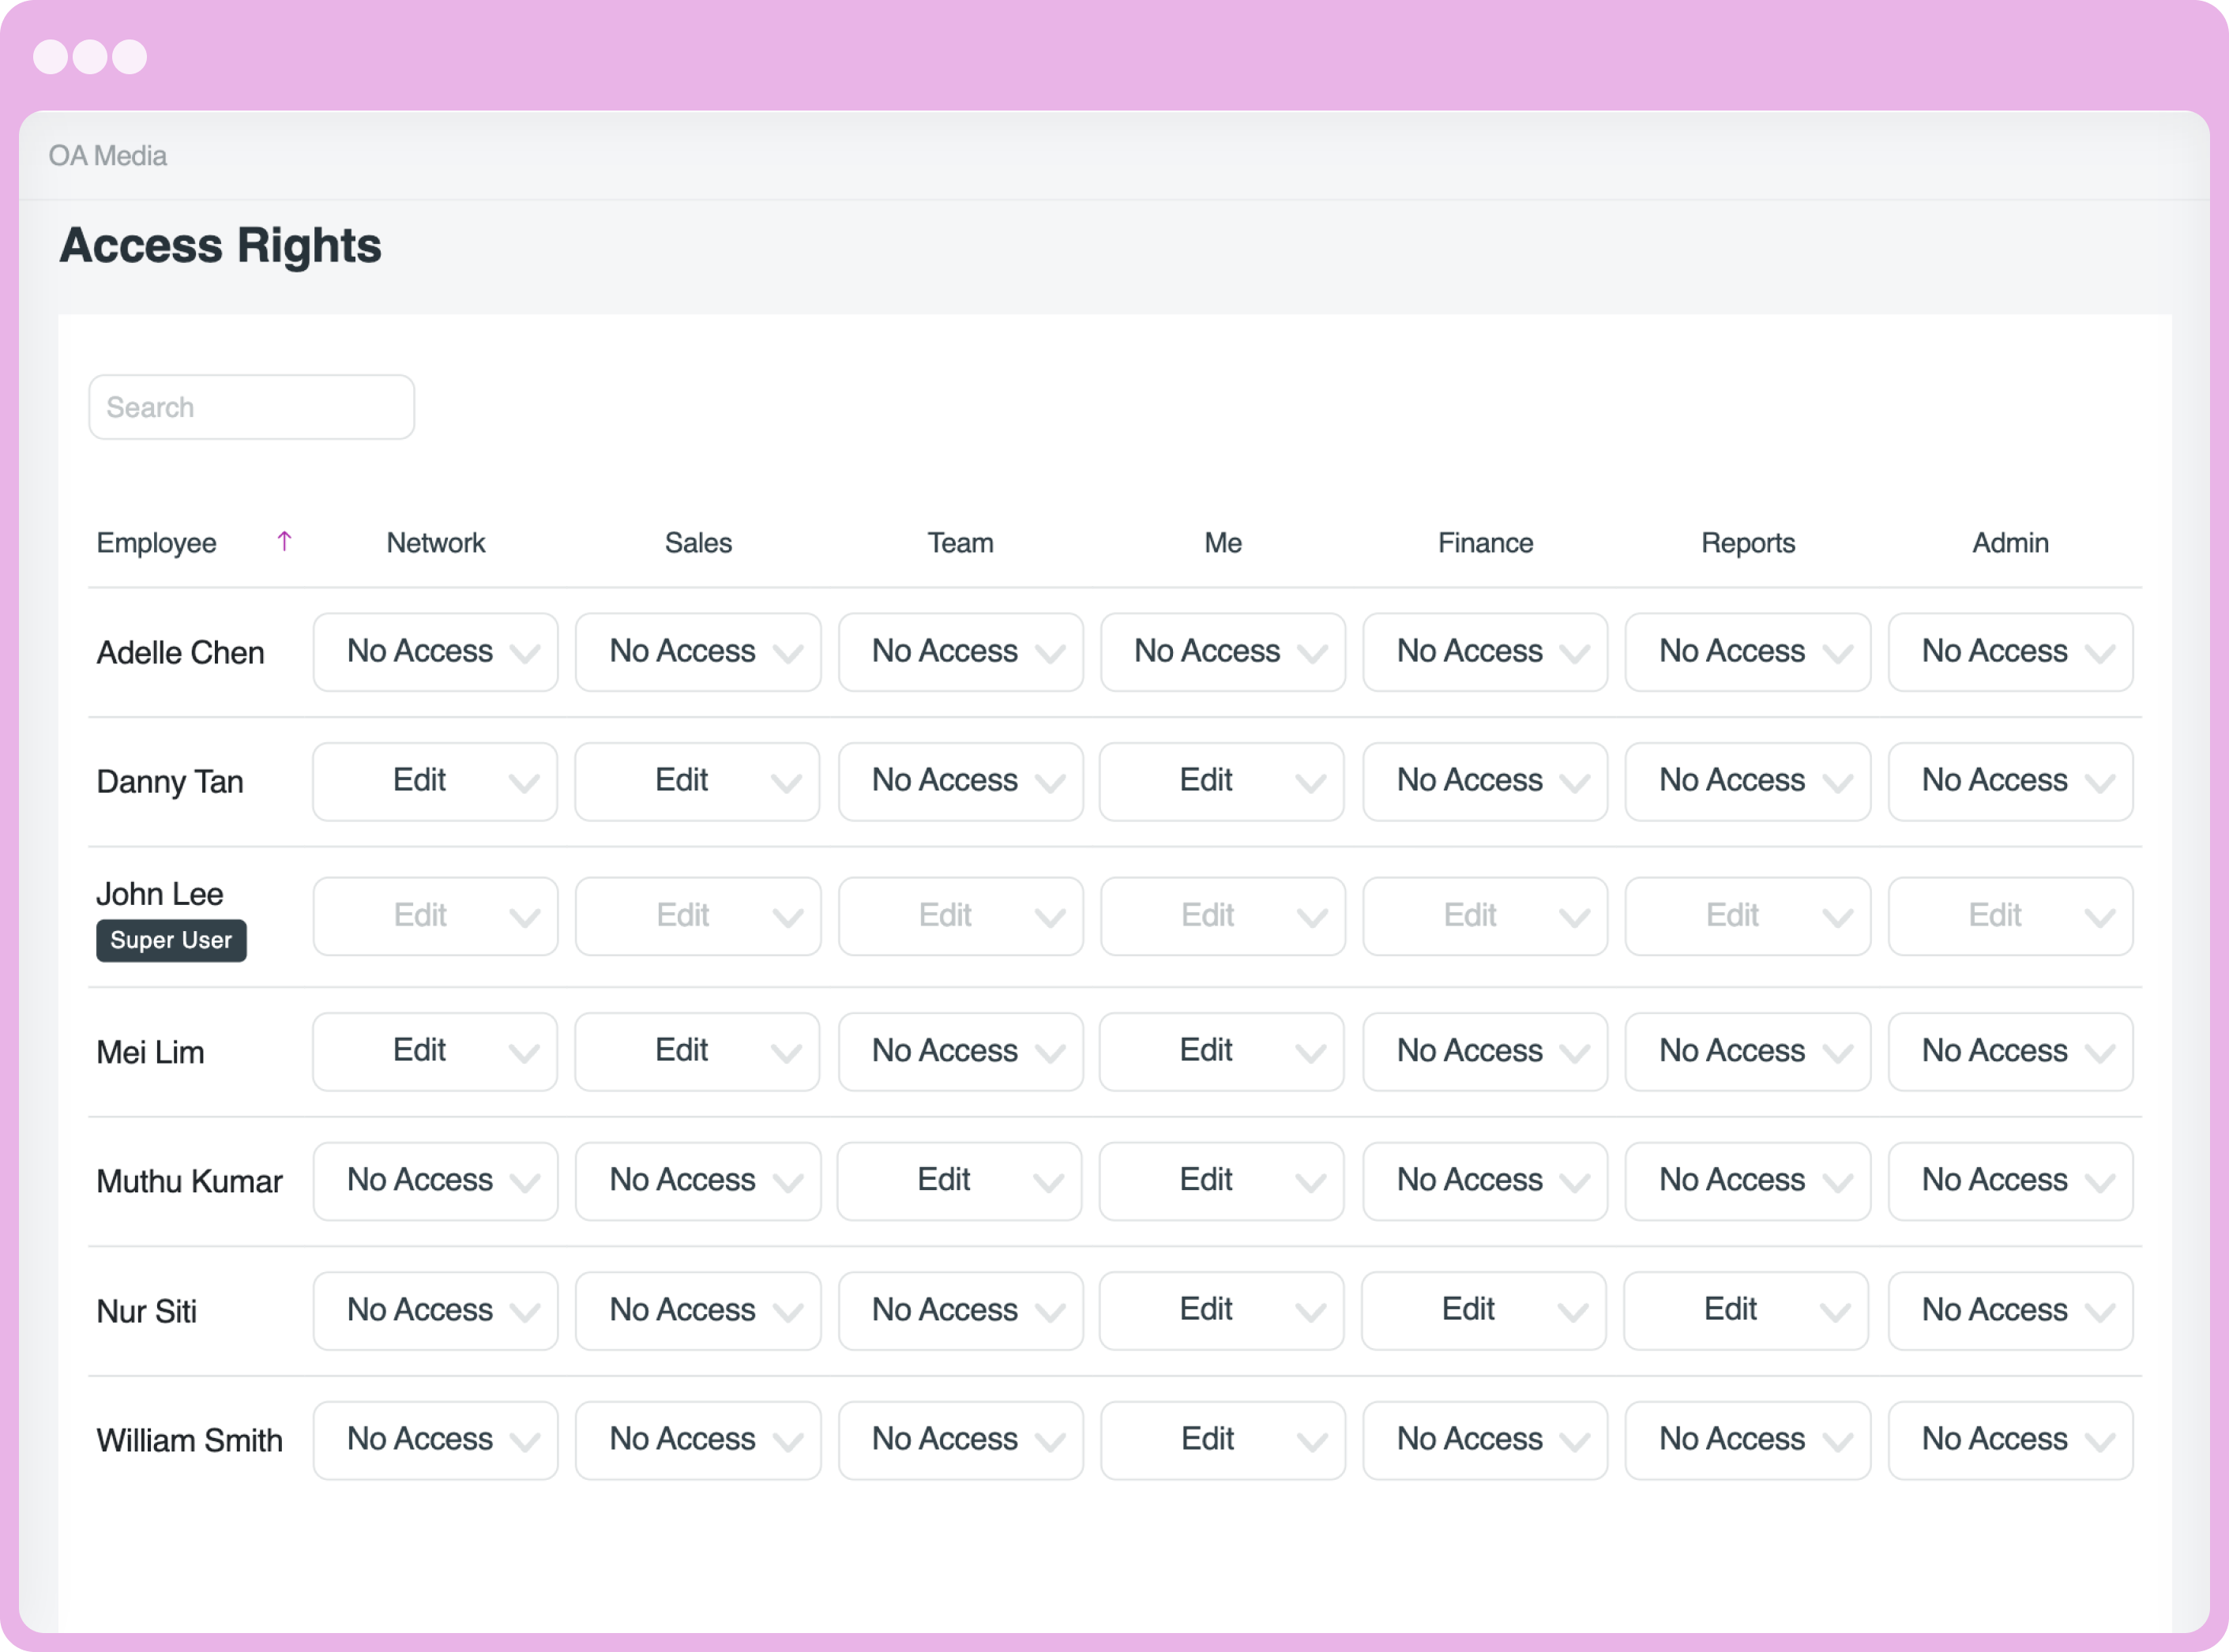2229x1652 pixels.
Task: Click the chevron in Mei Lim's Me dropdown
Action: coord(1310,1053)
